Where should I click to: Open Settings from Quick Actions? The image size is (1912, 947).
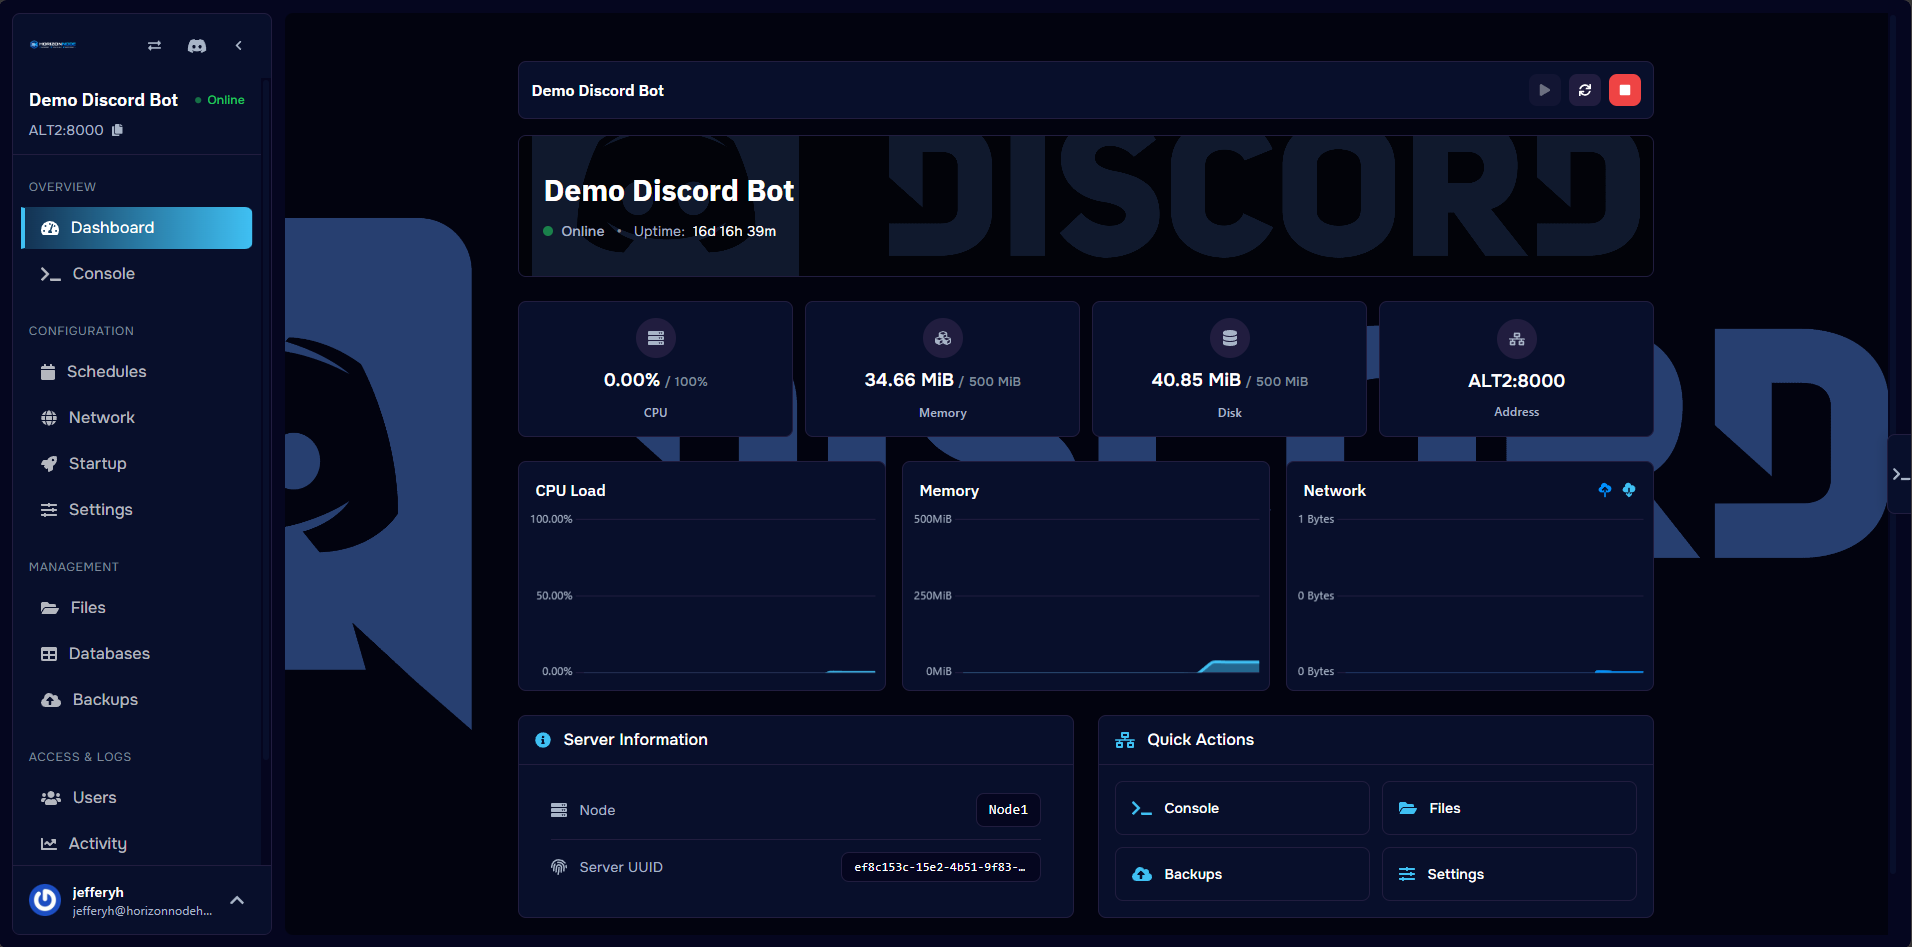[1509, 874]
